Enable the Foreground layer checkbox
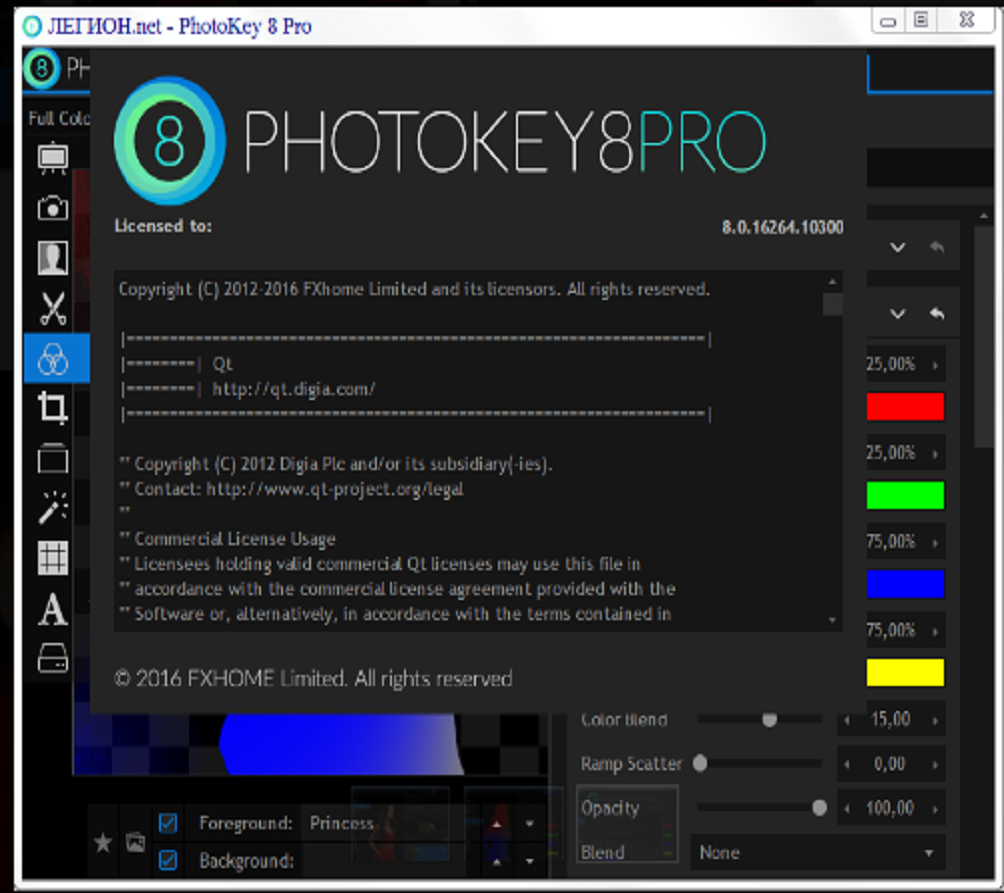This screenshot has height=893, width=1004. [x=168, y=823]
